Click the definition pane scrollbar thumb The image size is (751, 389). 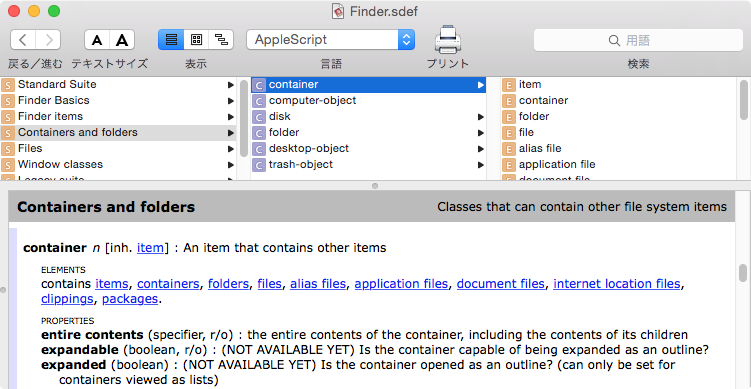click(743, 273)
